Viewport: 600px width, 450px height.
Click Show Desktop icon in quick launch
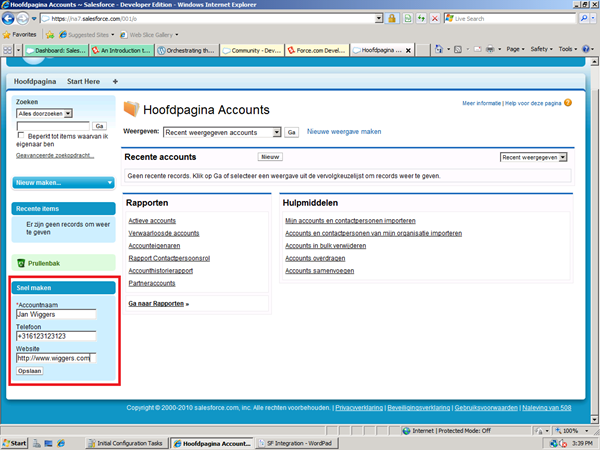pyautogui.click(x=48, y=443)
